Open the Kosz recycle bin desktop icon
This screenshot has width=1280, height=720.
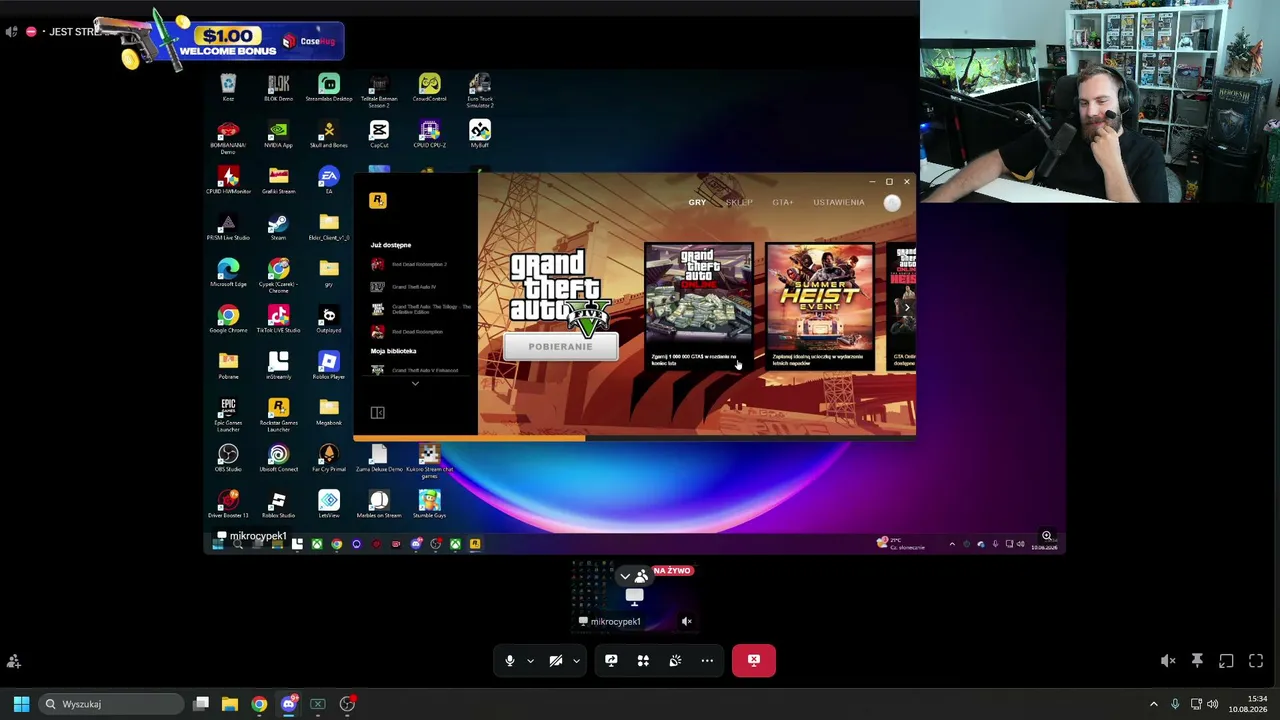[x=228, y=87]
